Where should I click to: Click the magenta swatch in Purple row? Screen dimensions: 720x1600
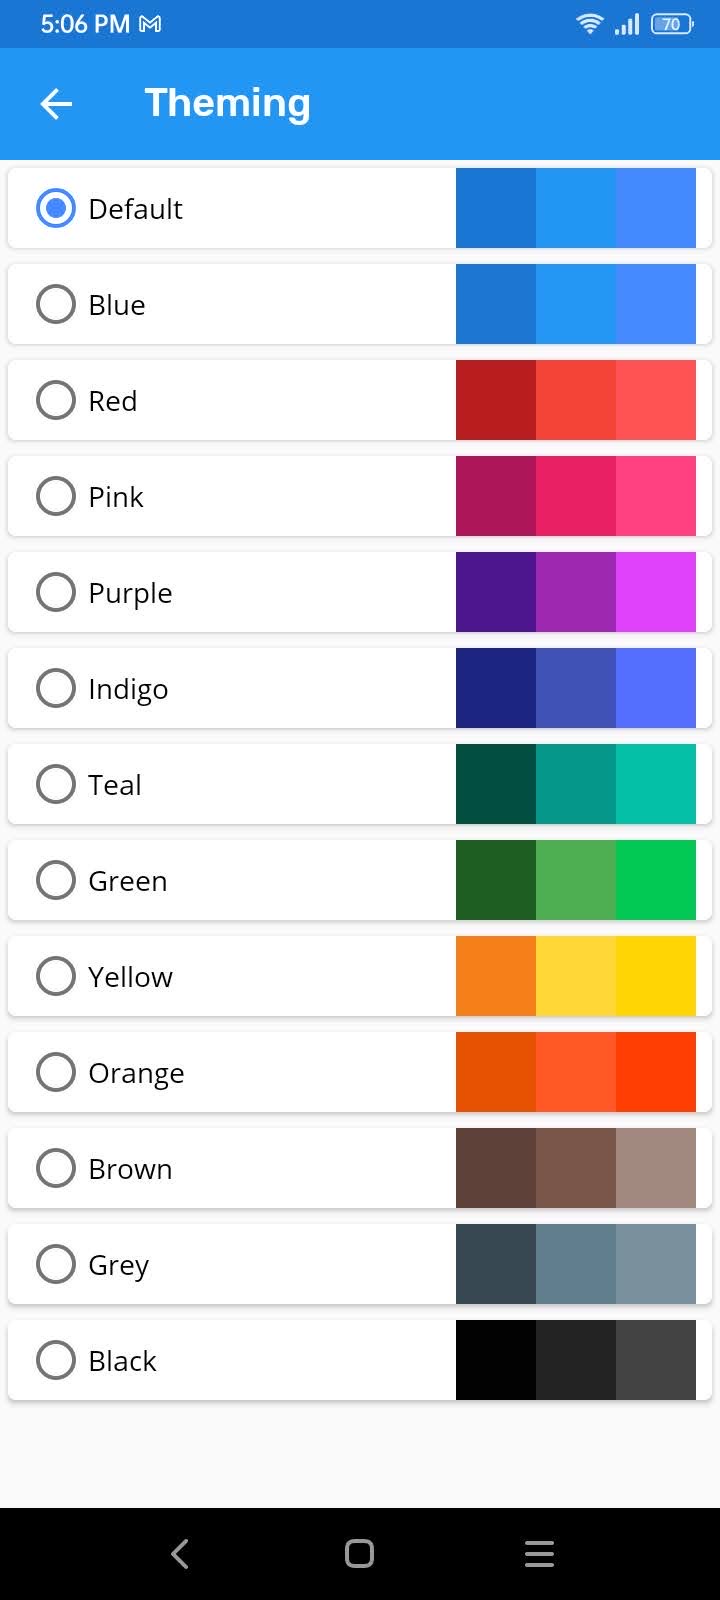[x=656, y=592]
